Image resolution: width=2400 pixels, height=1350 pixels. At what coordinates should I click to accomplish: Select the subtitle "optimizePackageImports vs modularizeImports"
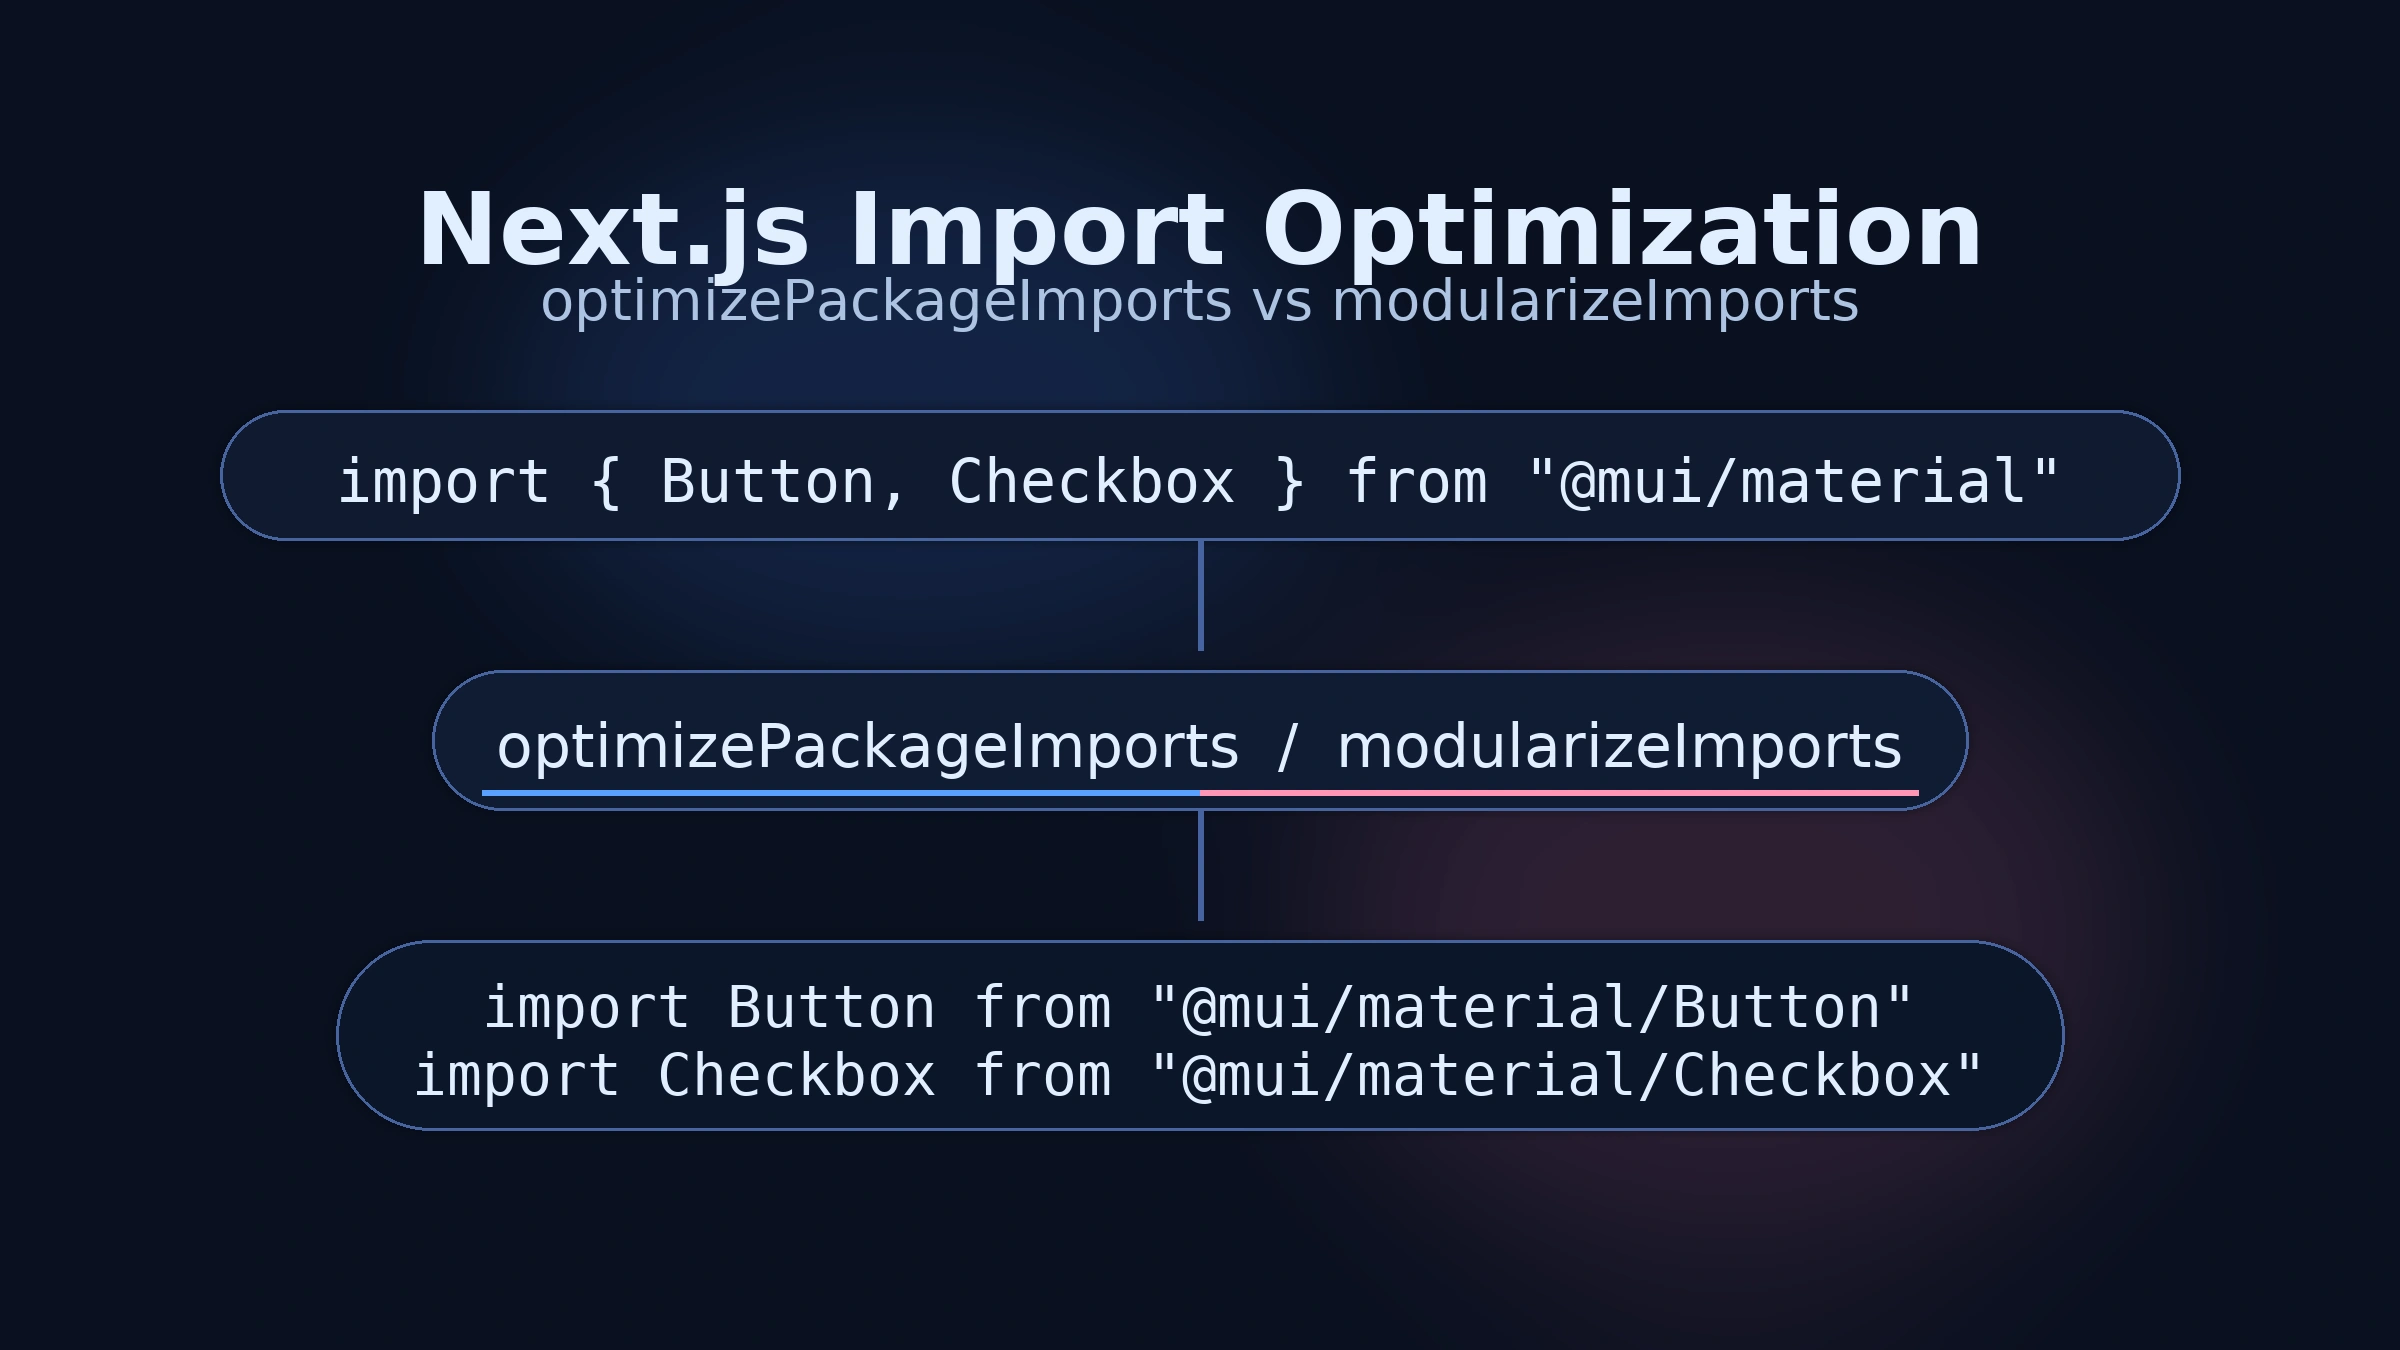tap(1200, 301)
